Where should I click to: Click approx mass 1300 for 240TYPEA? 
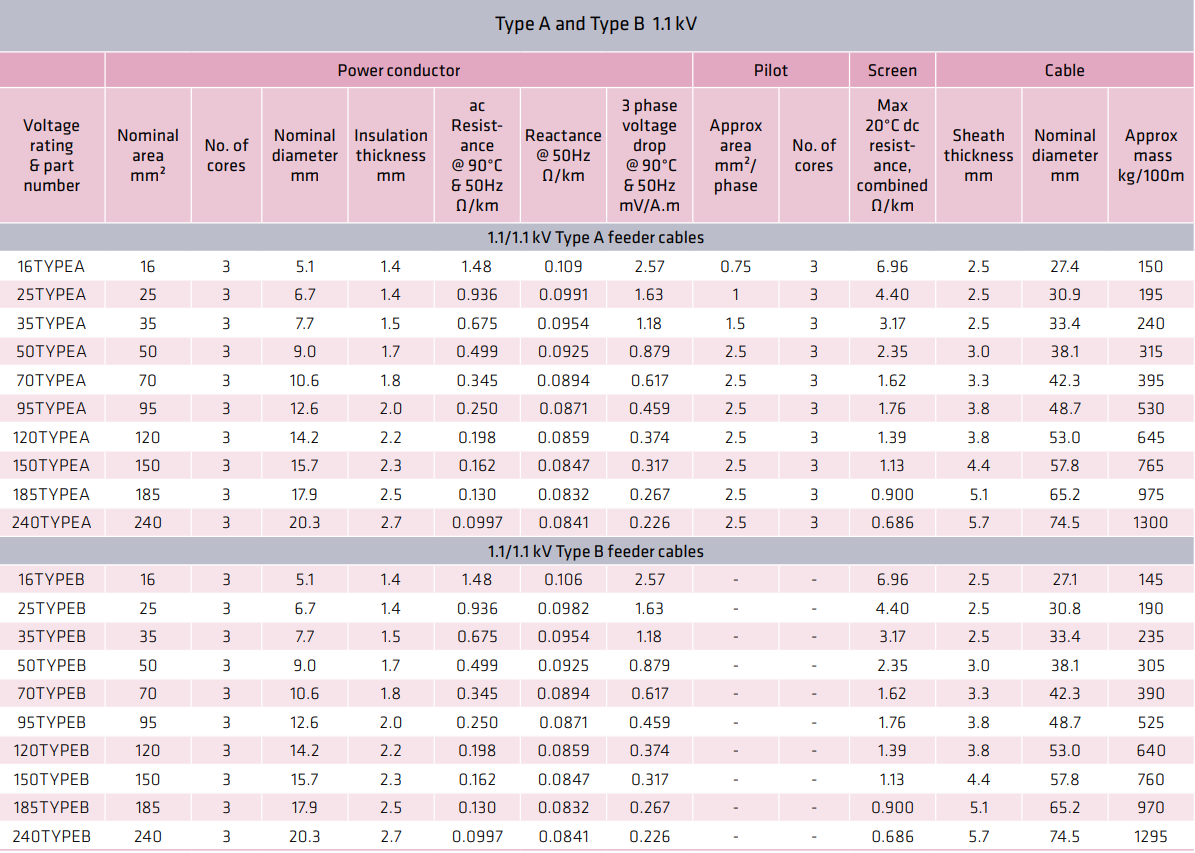[1151, 523]
